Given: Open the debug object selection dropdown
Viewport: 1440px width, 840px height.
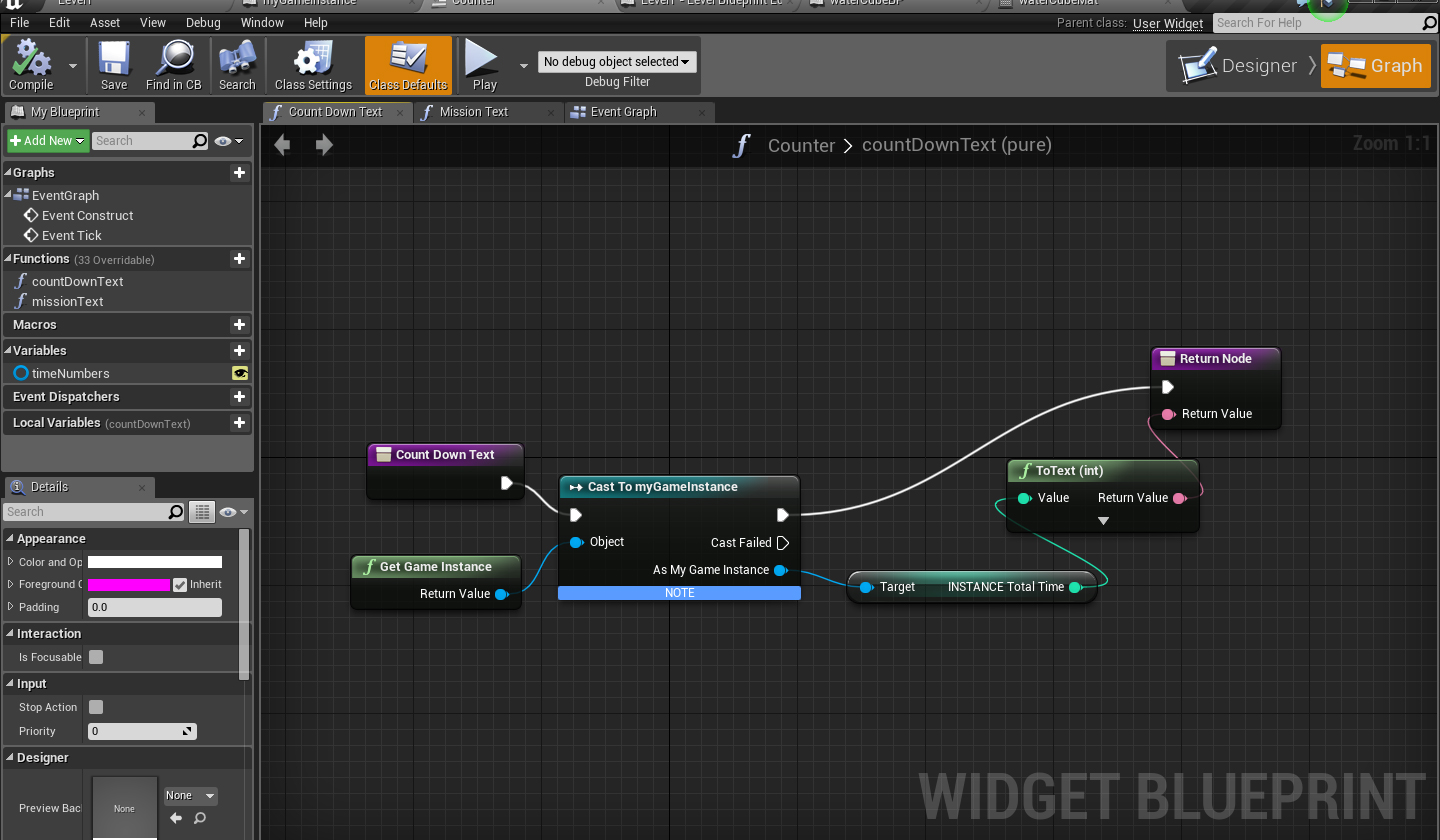Looking at the screenshot, I should (617, 62).
